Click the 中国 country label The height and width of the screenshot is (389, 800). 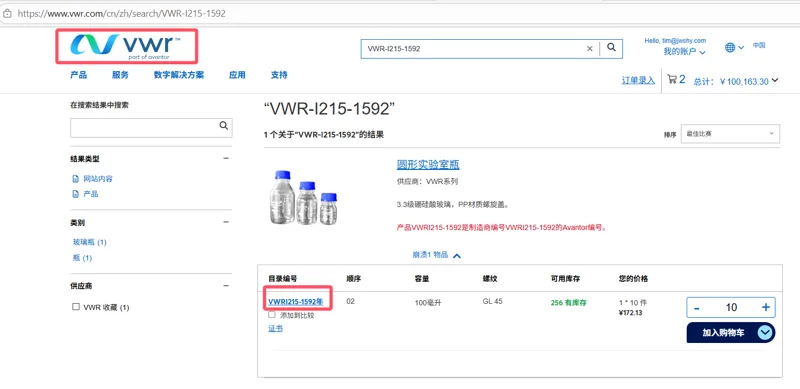click(x=759, y=45)
